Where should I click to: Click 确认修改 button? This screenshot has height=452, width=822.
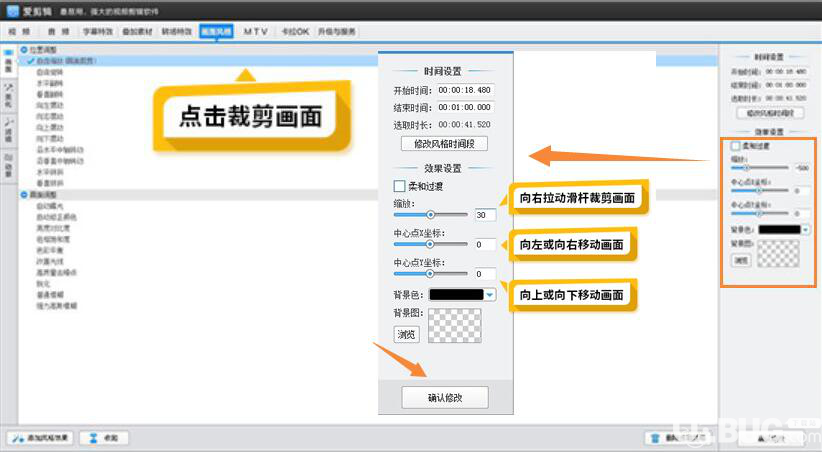pos(445,397)
